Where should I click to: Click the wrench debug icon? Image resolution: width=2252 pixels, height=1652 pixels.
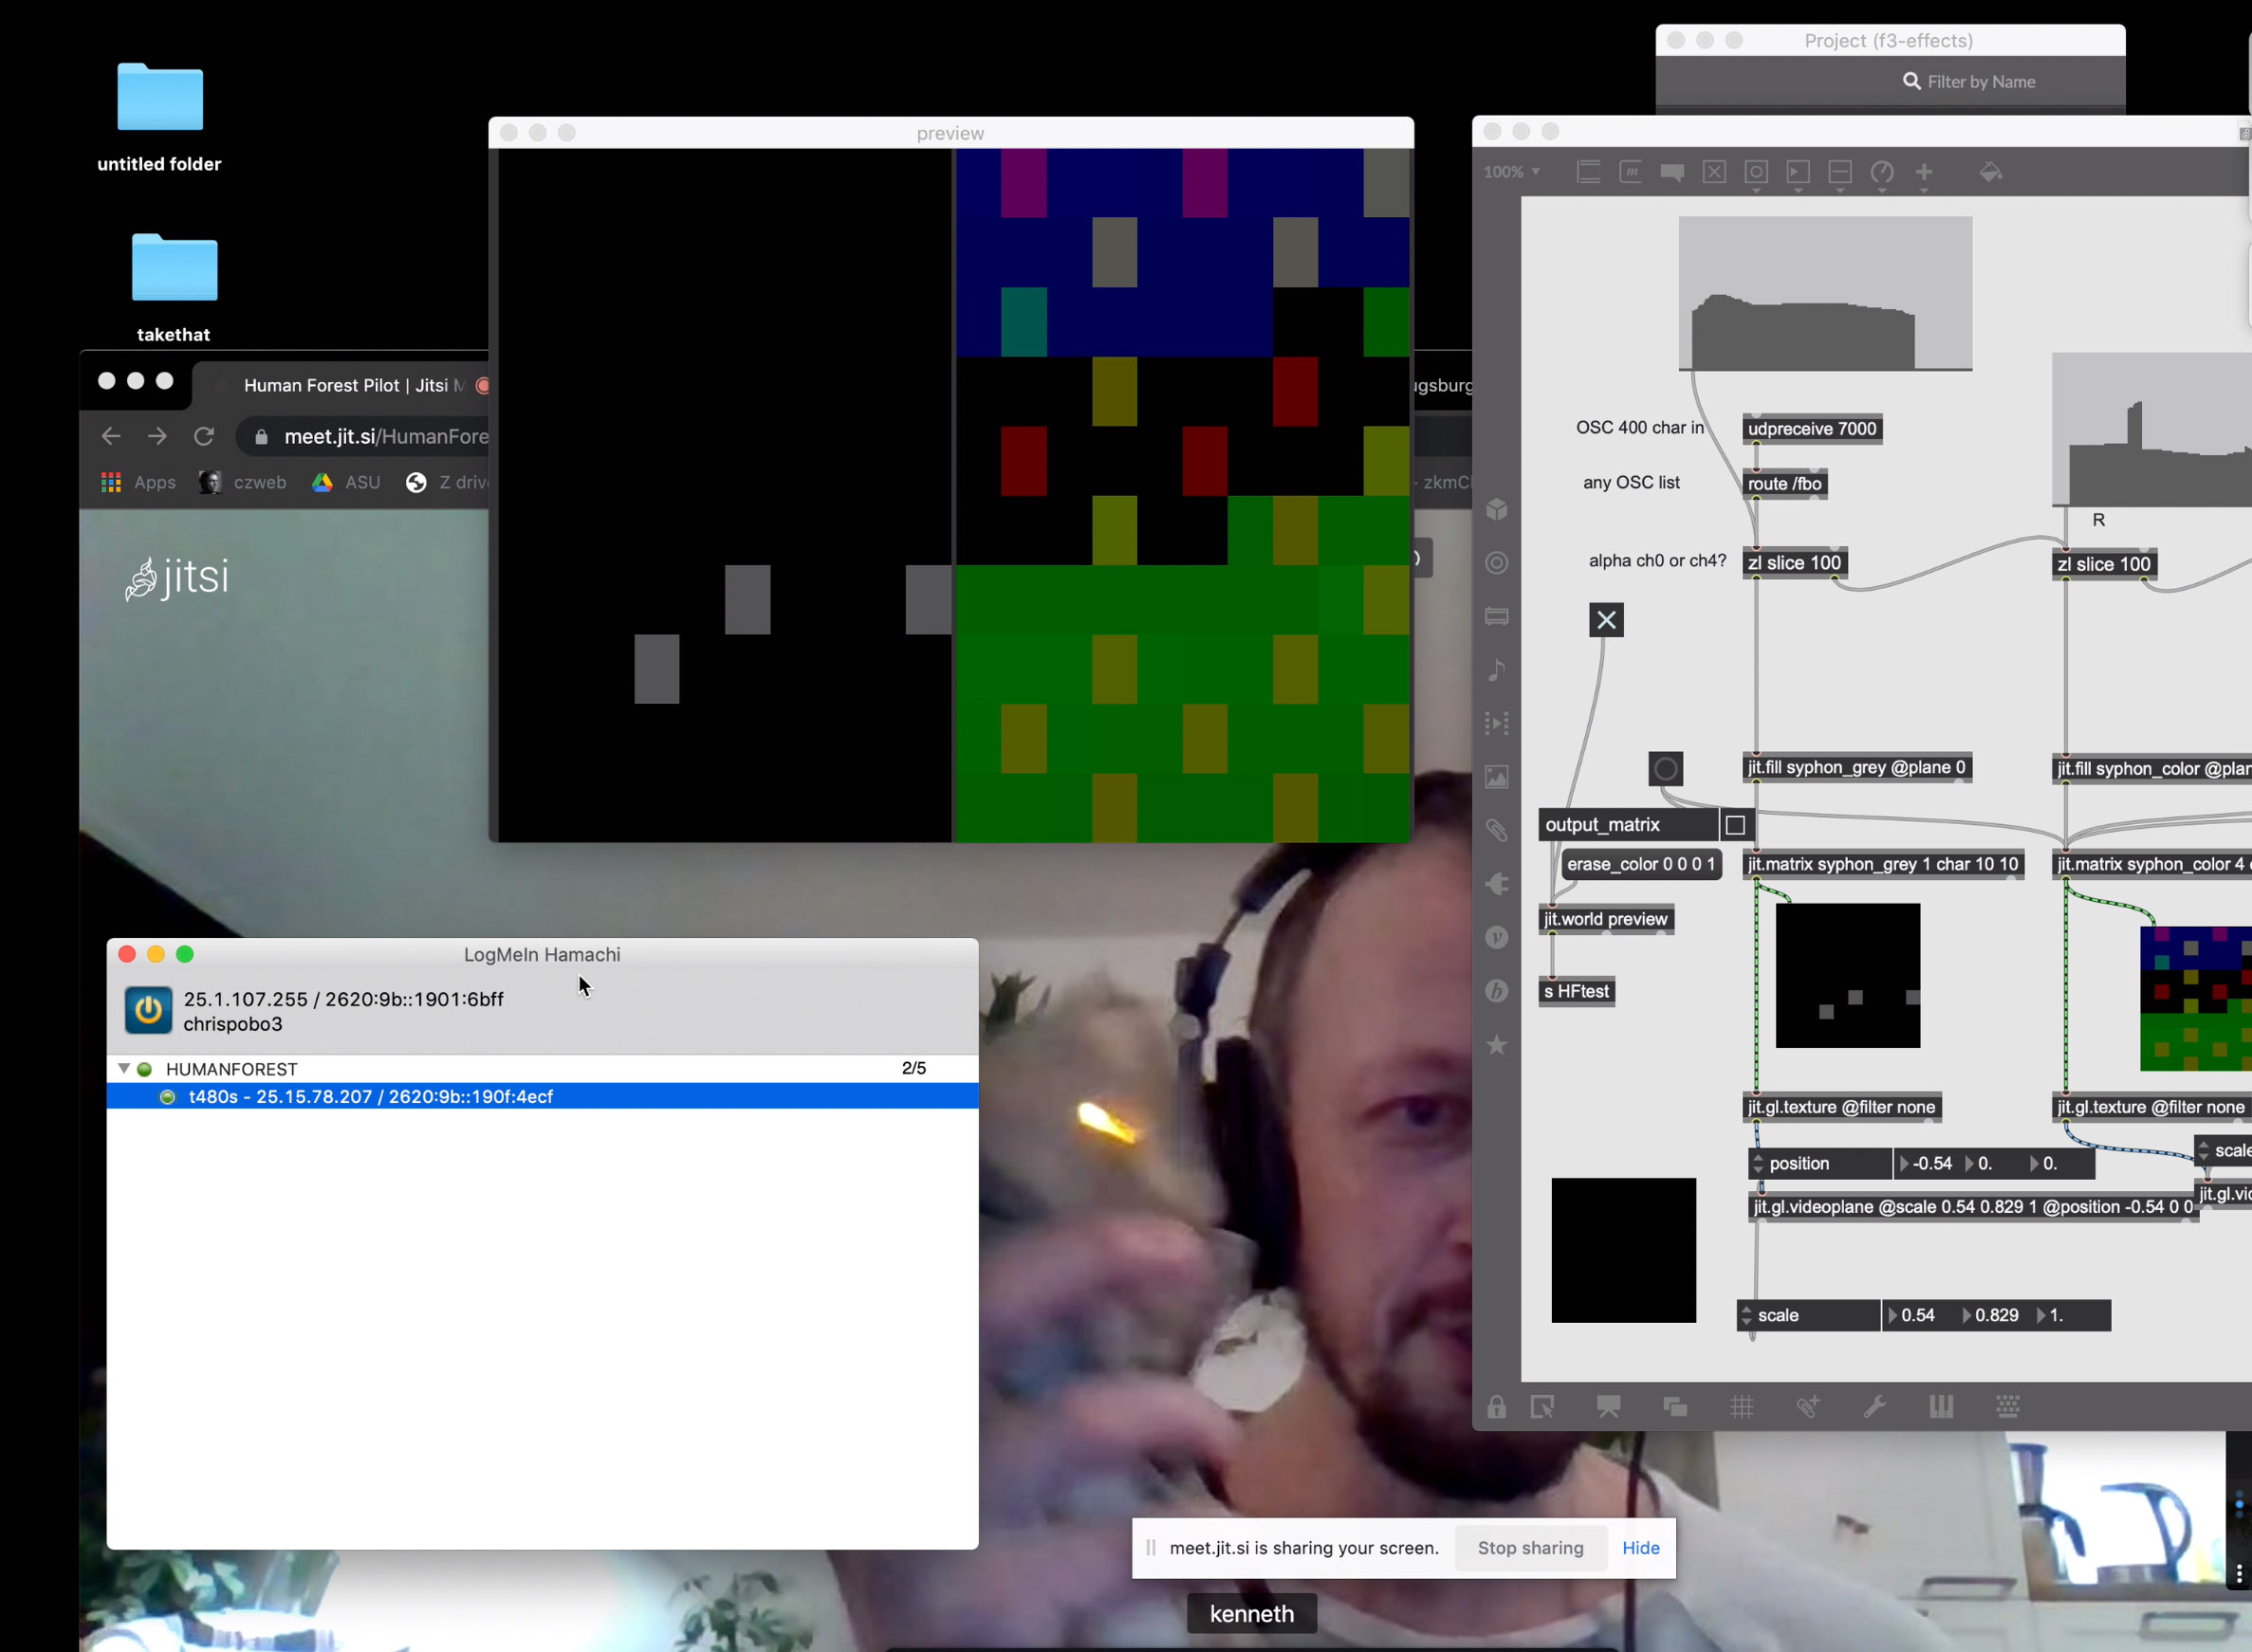[1875, 1407]
